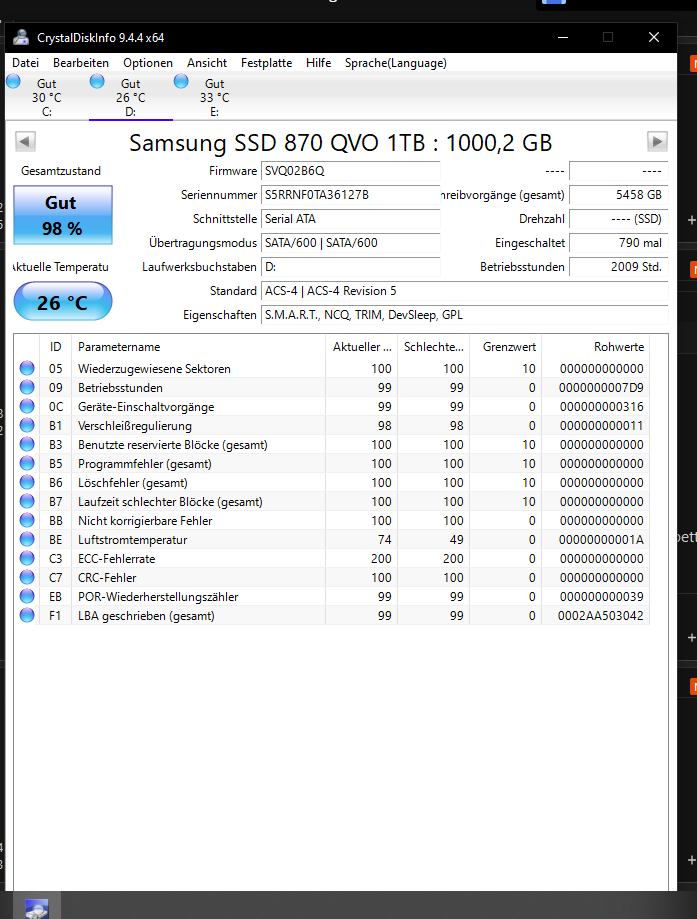Switch to drive E: tab
697x919 pixels.
click(x=215, y=97)
